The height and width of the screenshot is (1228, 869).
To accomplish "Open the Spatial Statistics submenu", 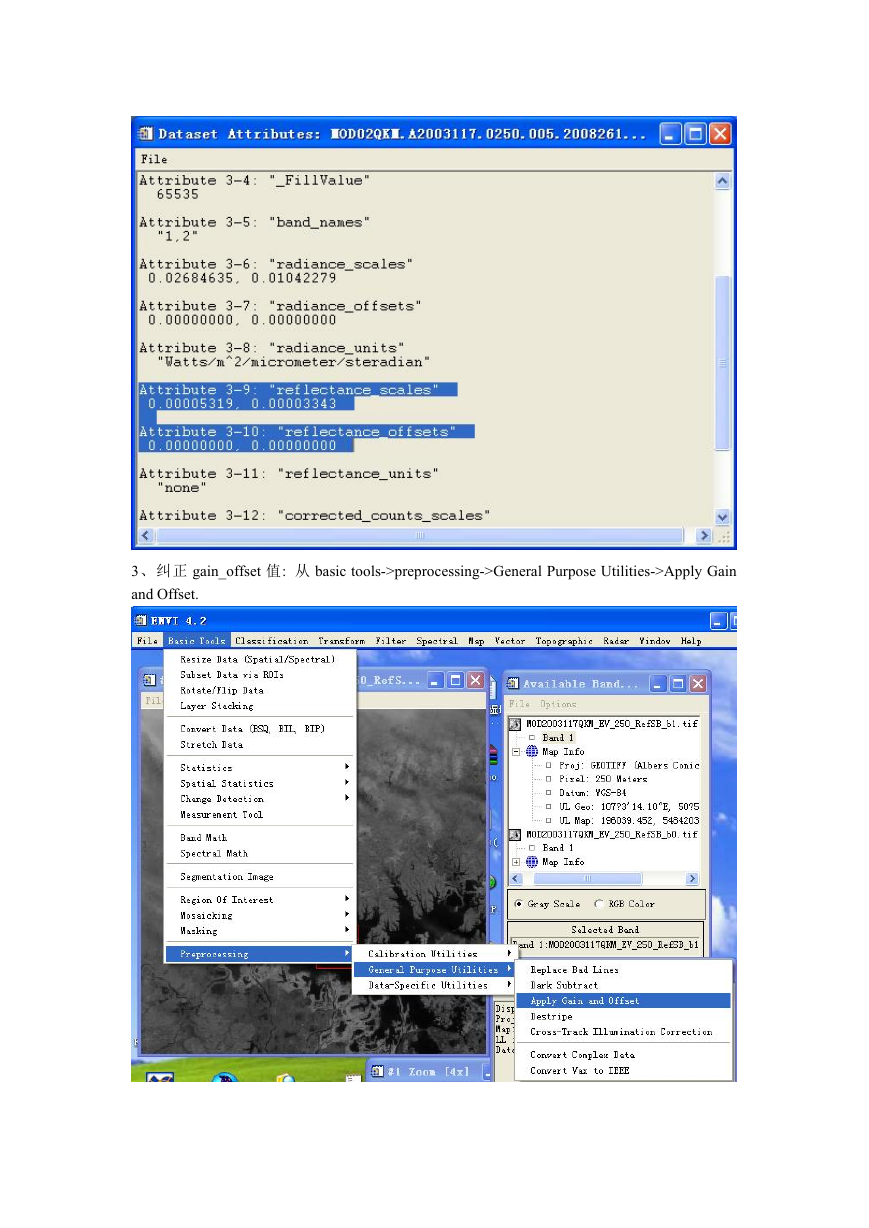I will pyautogui.click(x=259, y=784).
